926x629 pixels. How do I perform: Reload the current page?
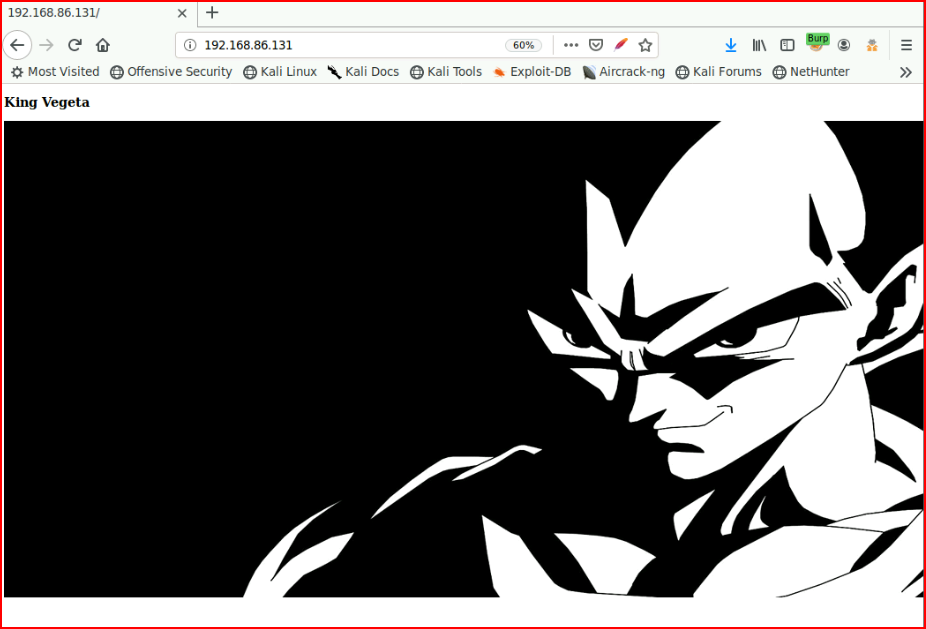coord(74,45)
